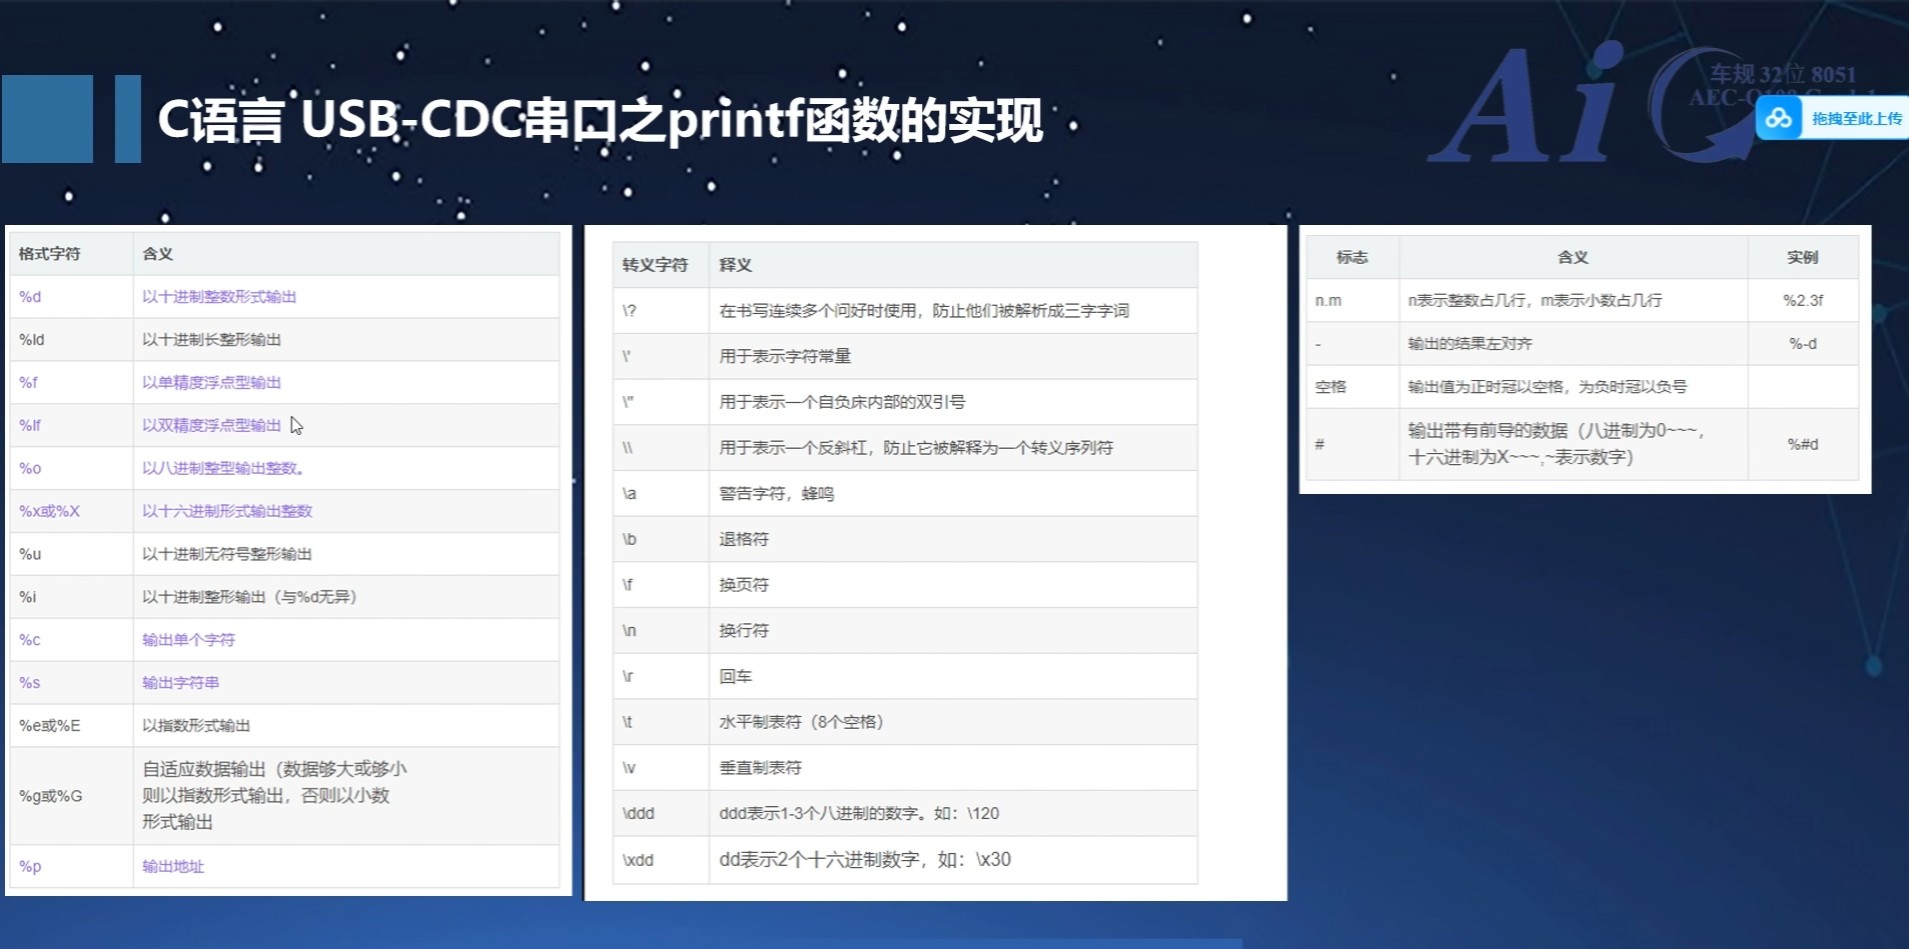Screen dimensions: 1909x949
Task: Open the '%s' string format link
Action: 29,683
